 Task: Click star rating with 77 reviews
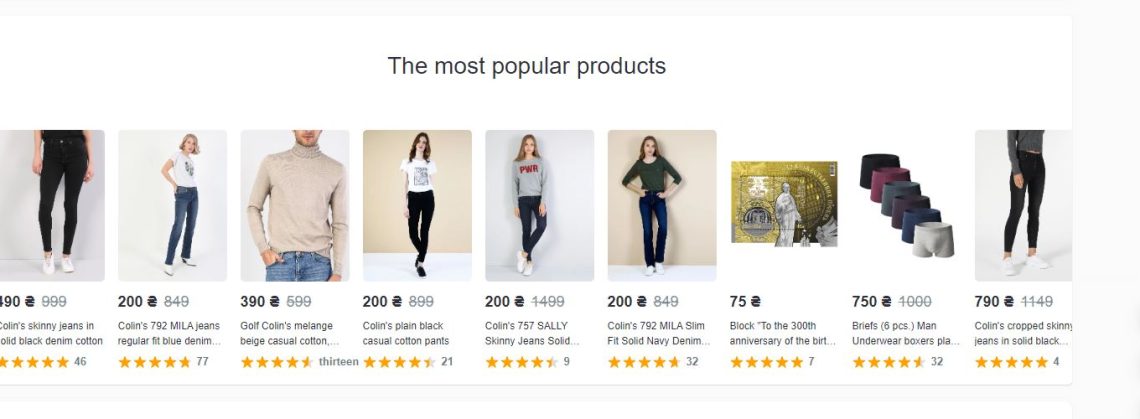click(x=154, y=362)
